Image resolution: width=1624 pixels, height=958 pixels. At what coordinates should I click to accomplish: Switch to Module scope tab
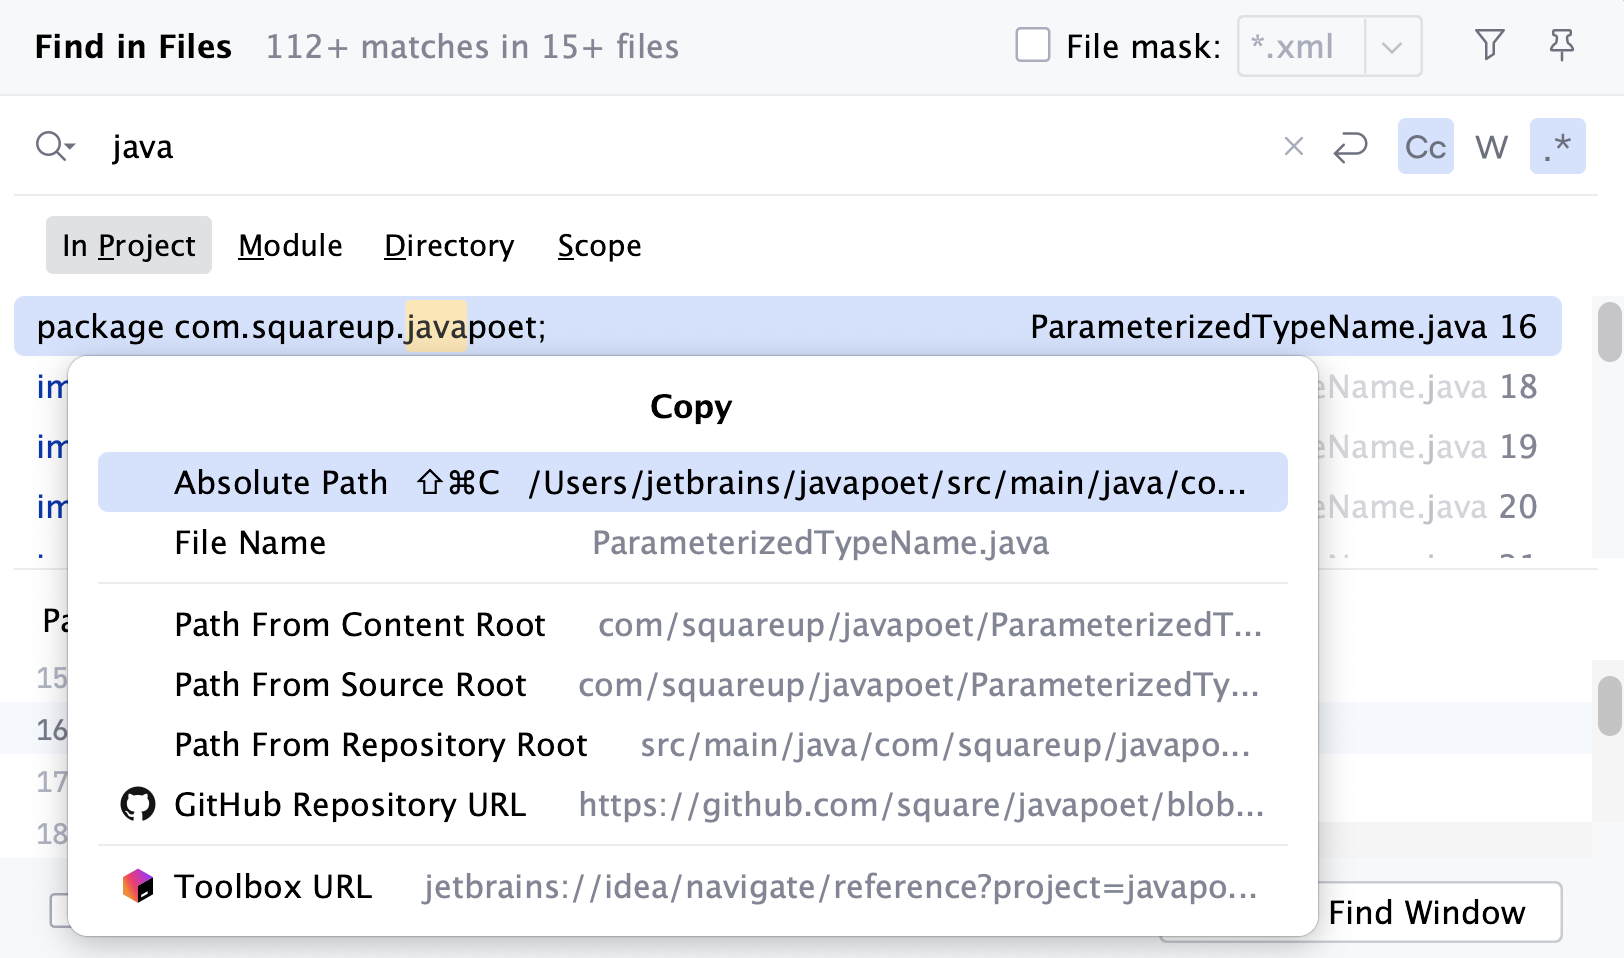click(x=290, y=245)
